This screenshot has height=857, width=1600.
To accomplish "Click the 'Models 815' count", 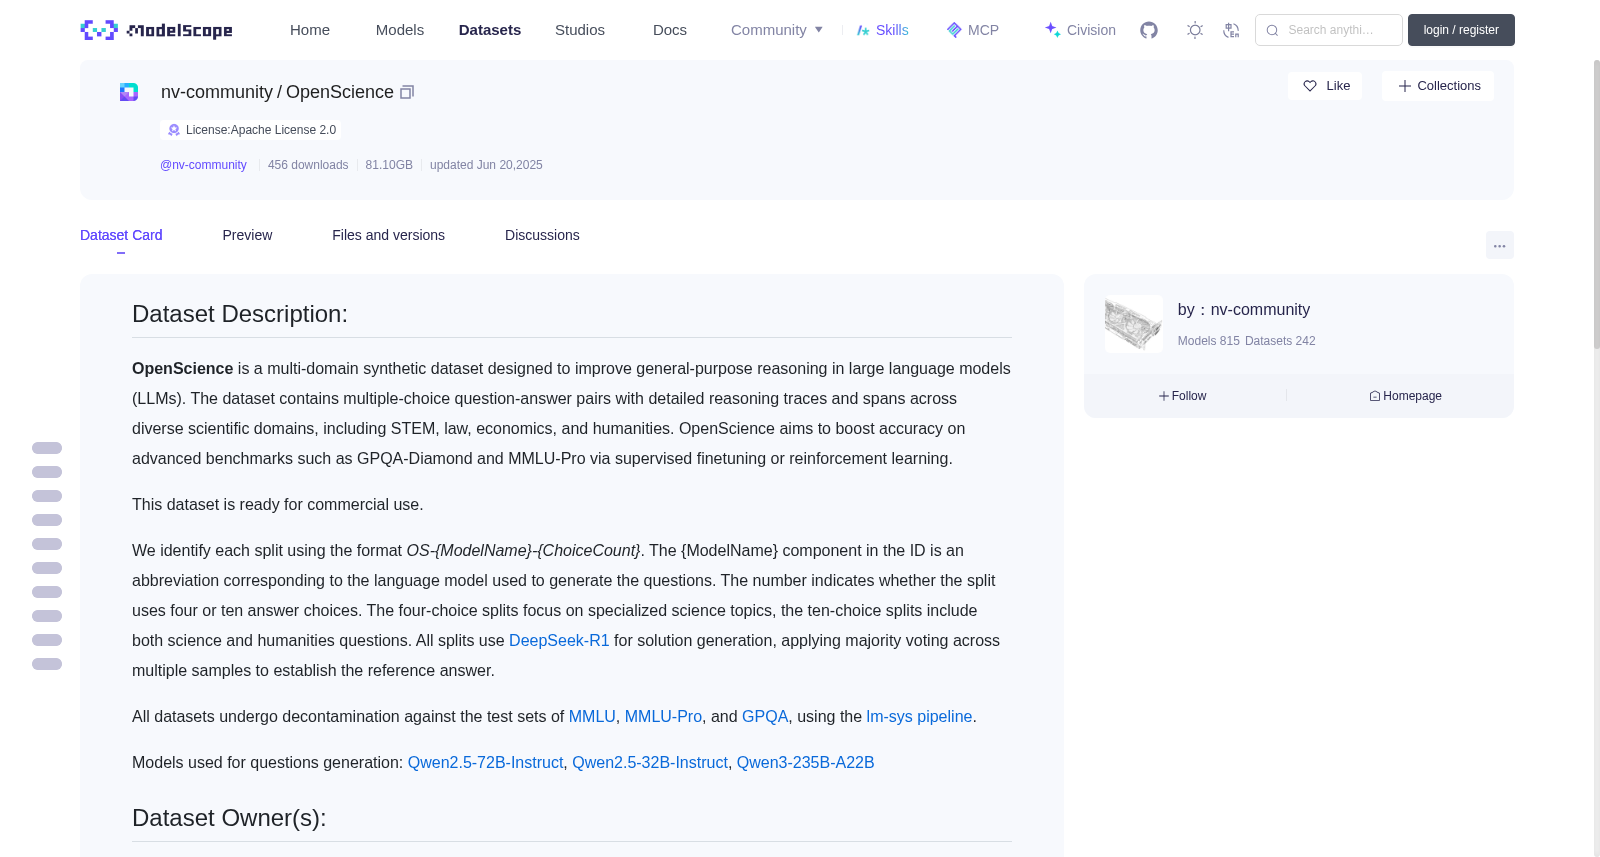I will (1209, 341).
